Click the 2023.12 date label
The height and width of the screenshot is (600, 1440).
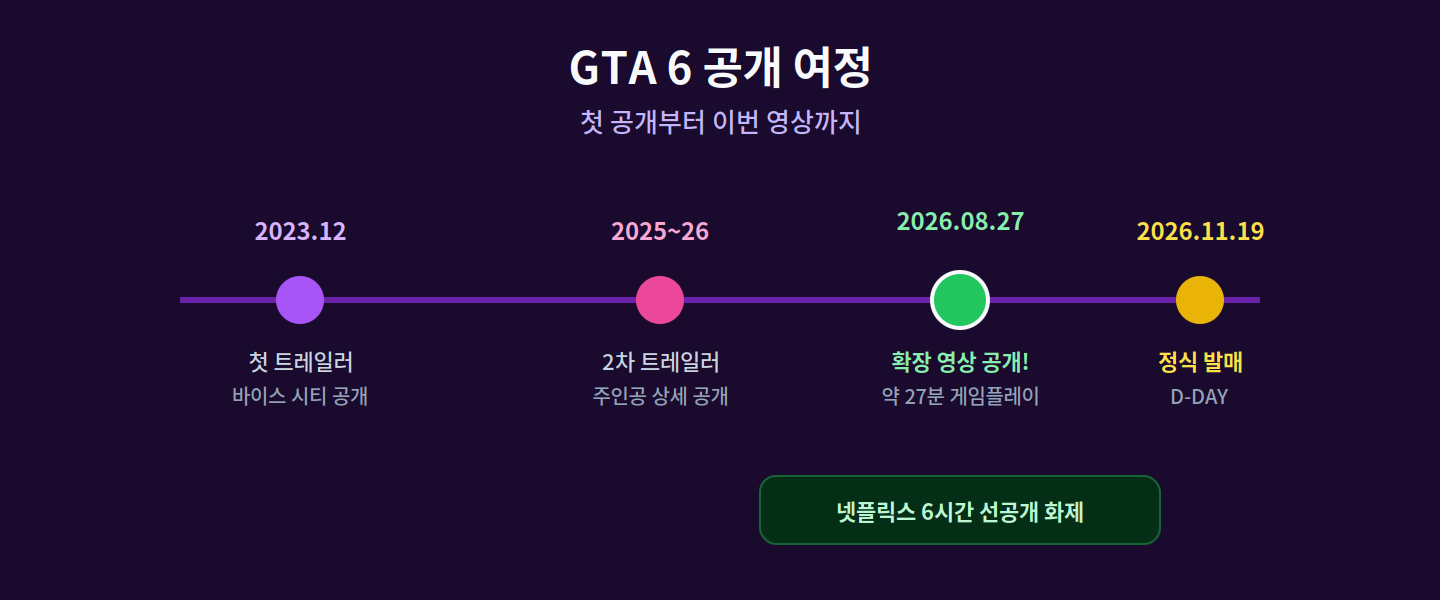(x=300, y=231)
